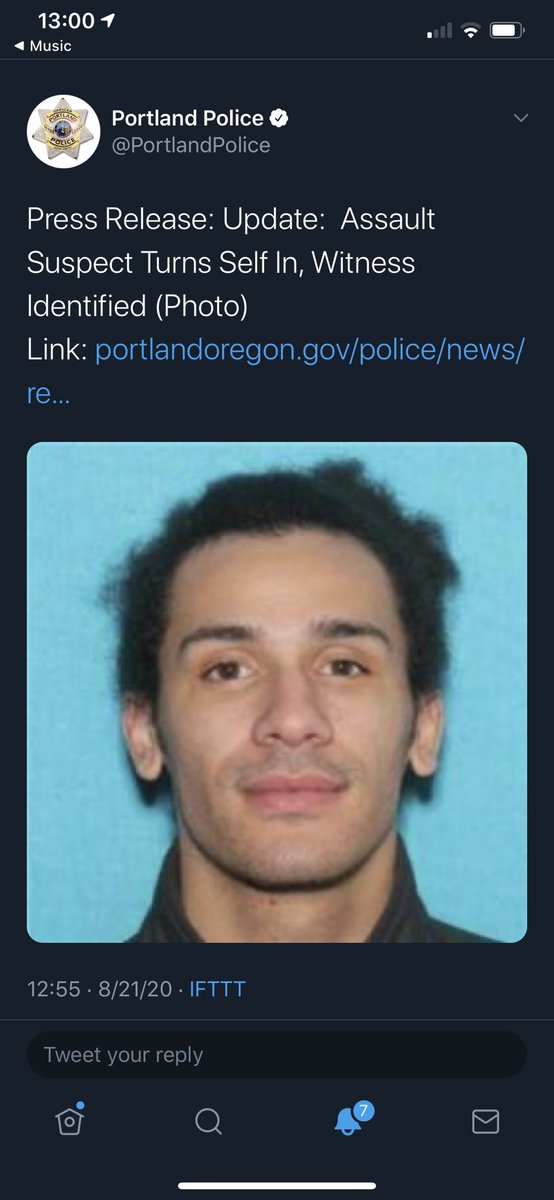Open the Home tab icon
Image resolution: width=554 pixels, height=1200 pixels.
tap(69, 1121)
